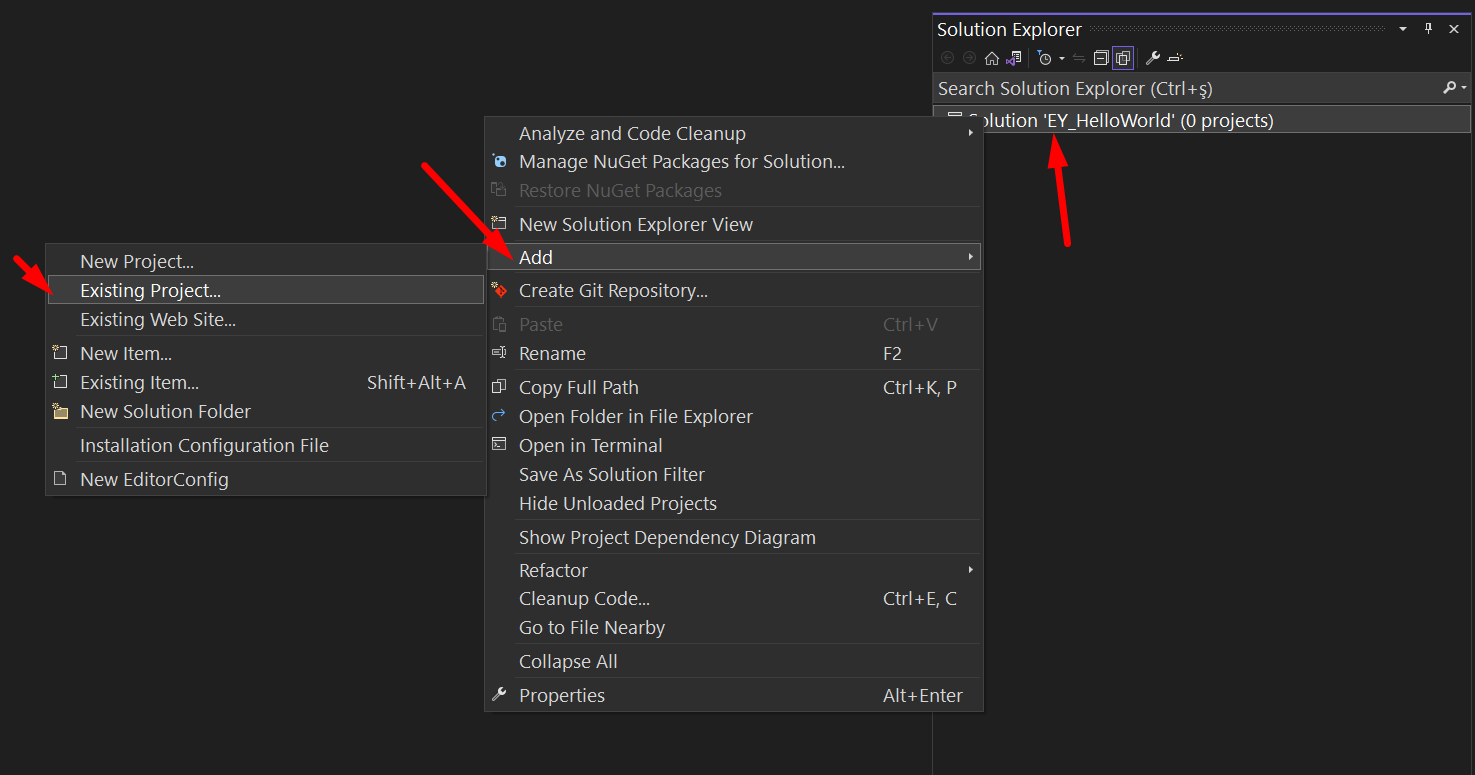
Task: Click the Copy Full Path icon
Action: [500, 387]
